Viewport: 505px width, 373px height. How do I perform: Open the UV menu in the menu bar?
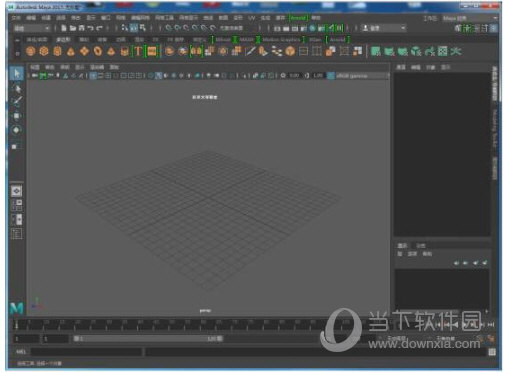click(251, 18)
